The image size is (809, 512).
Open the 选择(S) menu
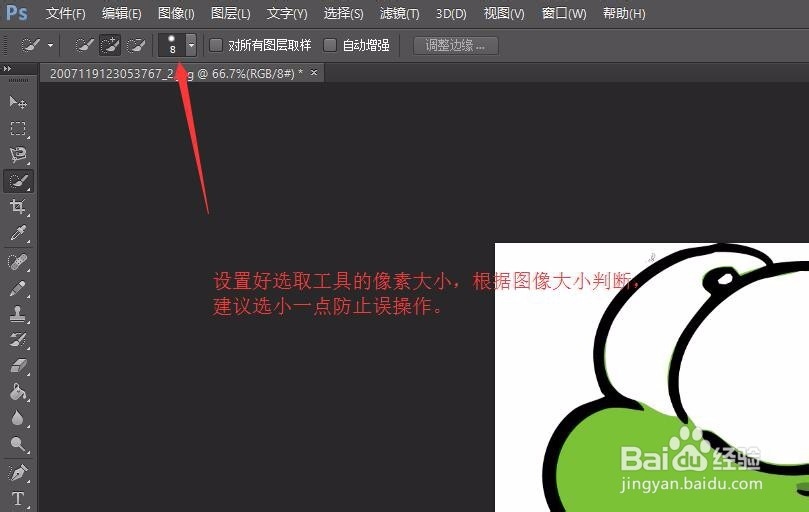[x=343, y=13]
